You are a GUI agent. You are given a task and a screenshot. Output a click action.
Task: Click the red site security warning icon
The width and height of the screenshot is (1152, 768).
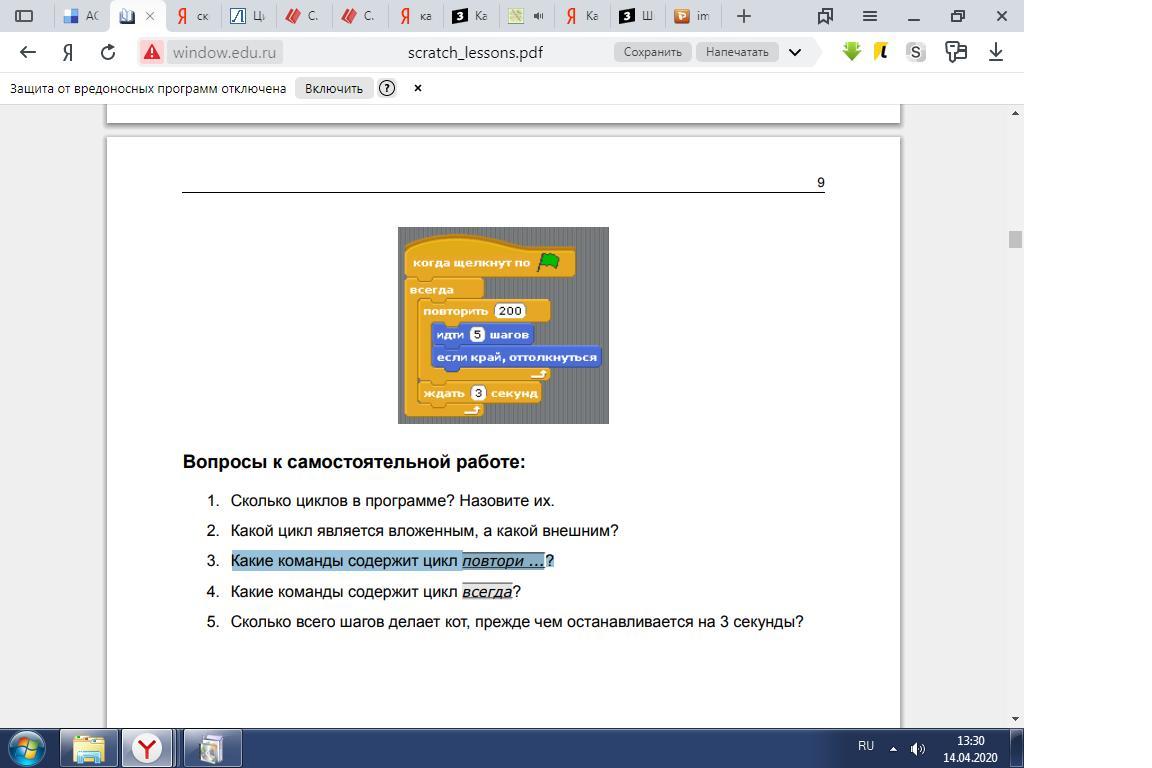(x=152, y=52)
